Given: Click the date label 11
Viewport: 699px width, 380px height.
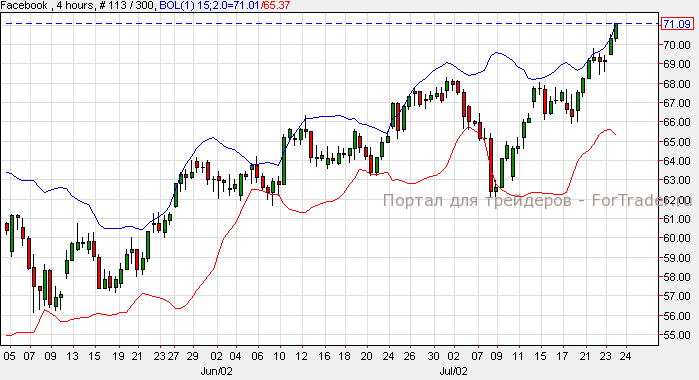Looking at the screenshot, I should pyautogui.click(x=517, y=356).
